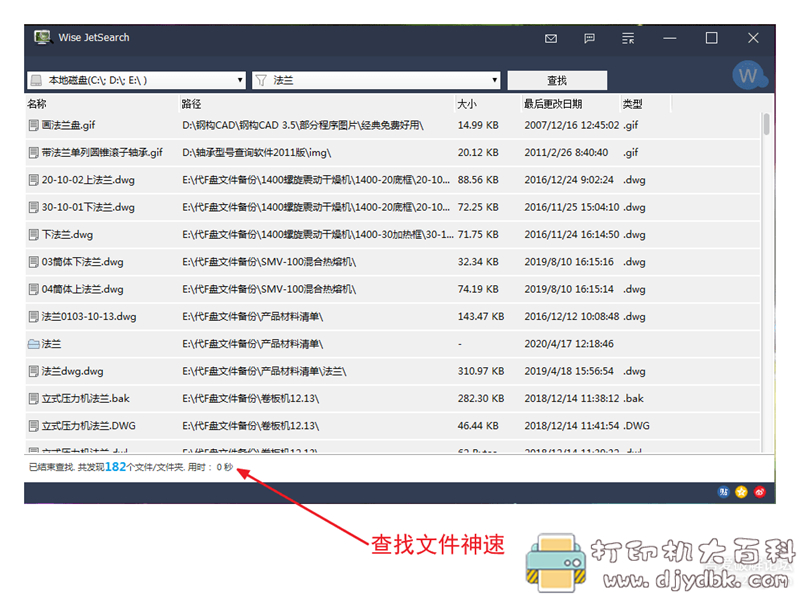Click the file icon of 法兰dwg.dwg
Image resolution: width=800 pixels, height=594 pixels.
(34, 371)
